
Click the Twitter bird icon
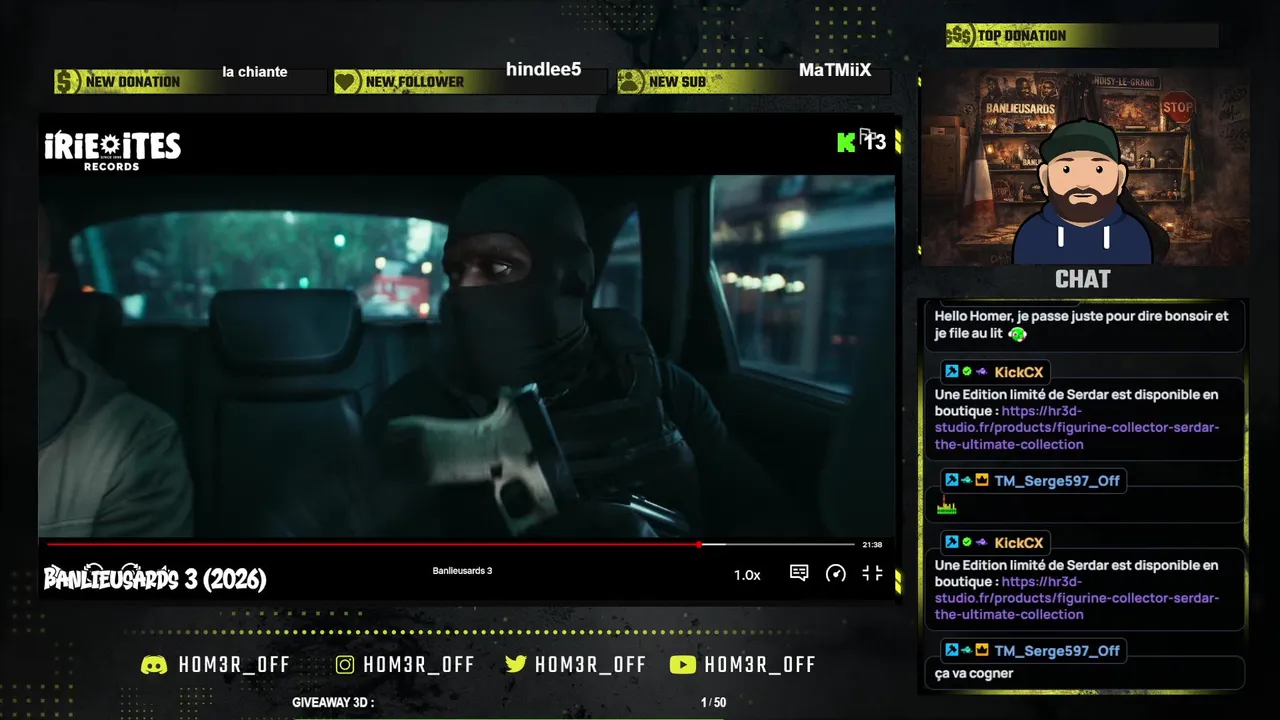pos(515,665)
